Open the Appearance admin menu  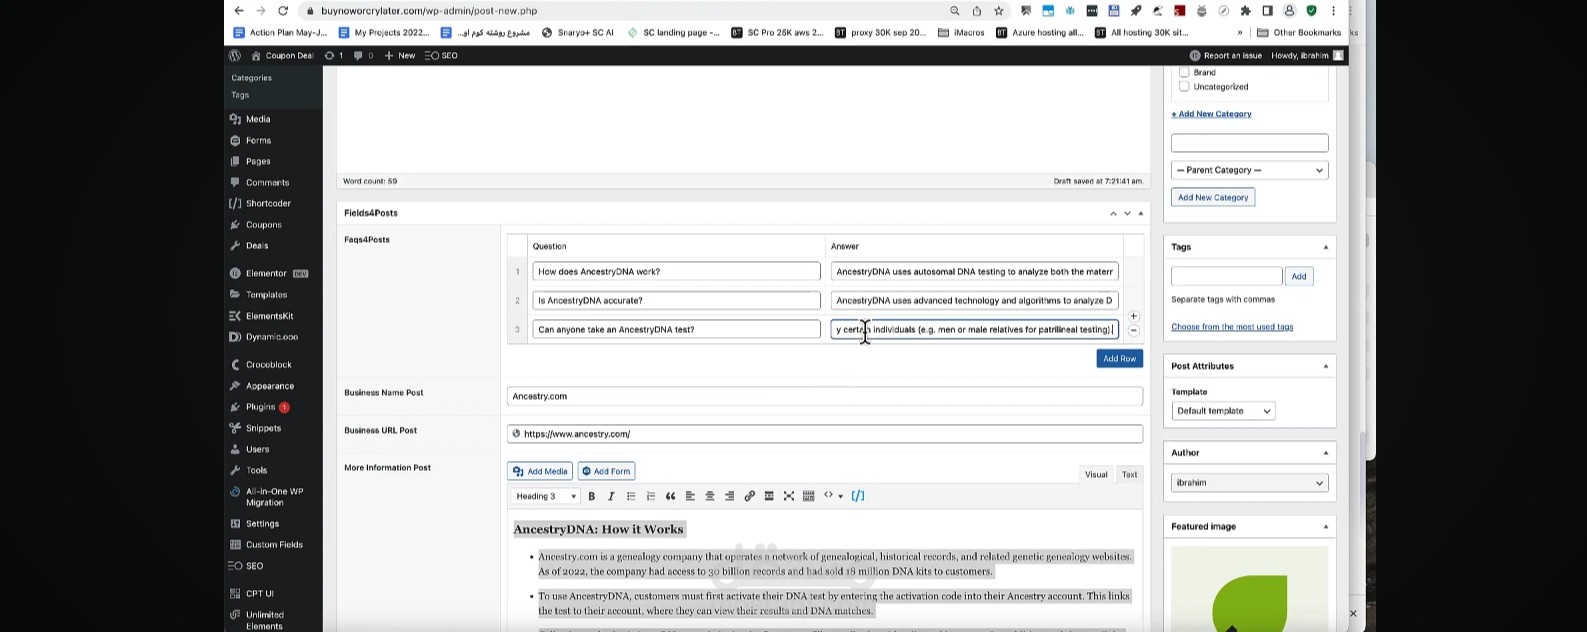click(270, 386)
